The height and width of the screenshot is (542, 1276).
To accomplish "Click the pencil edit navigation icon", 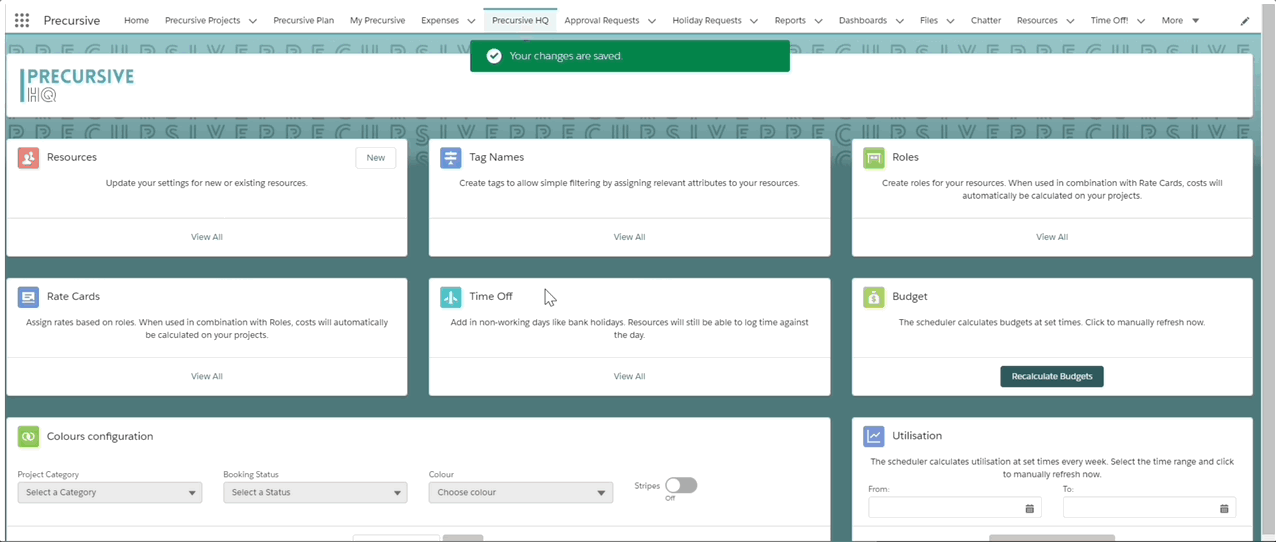I will coord(1245,21).
